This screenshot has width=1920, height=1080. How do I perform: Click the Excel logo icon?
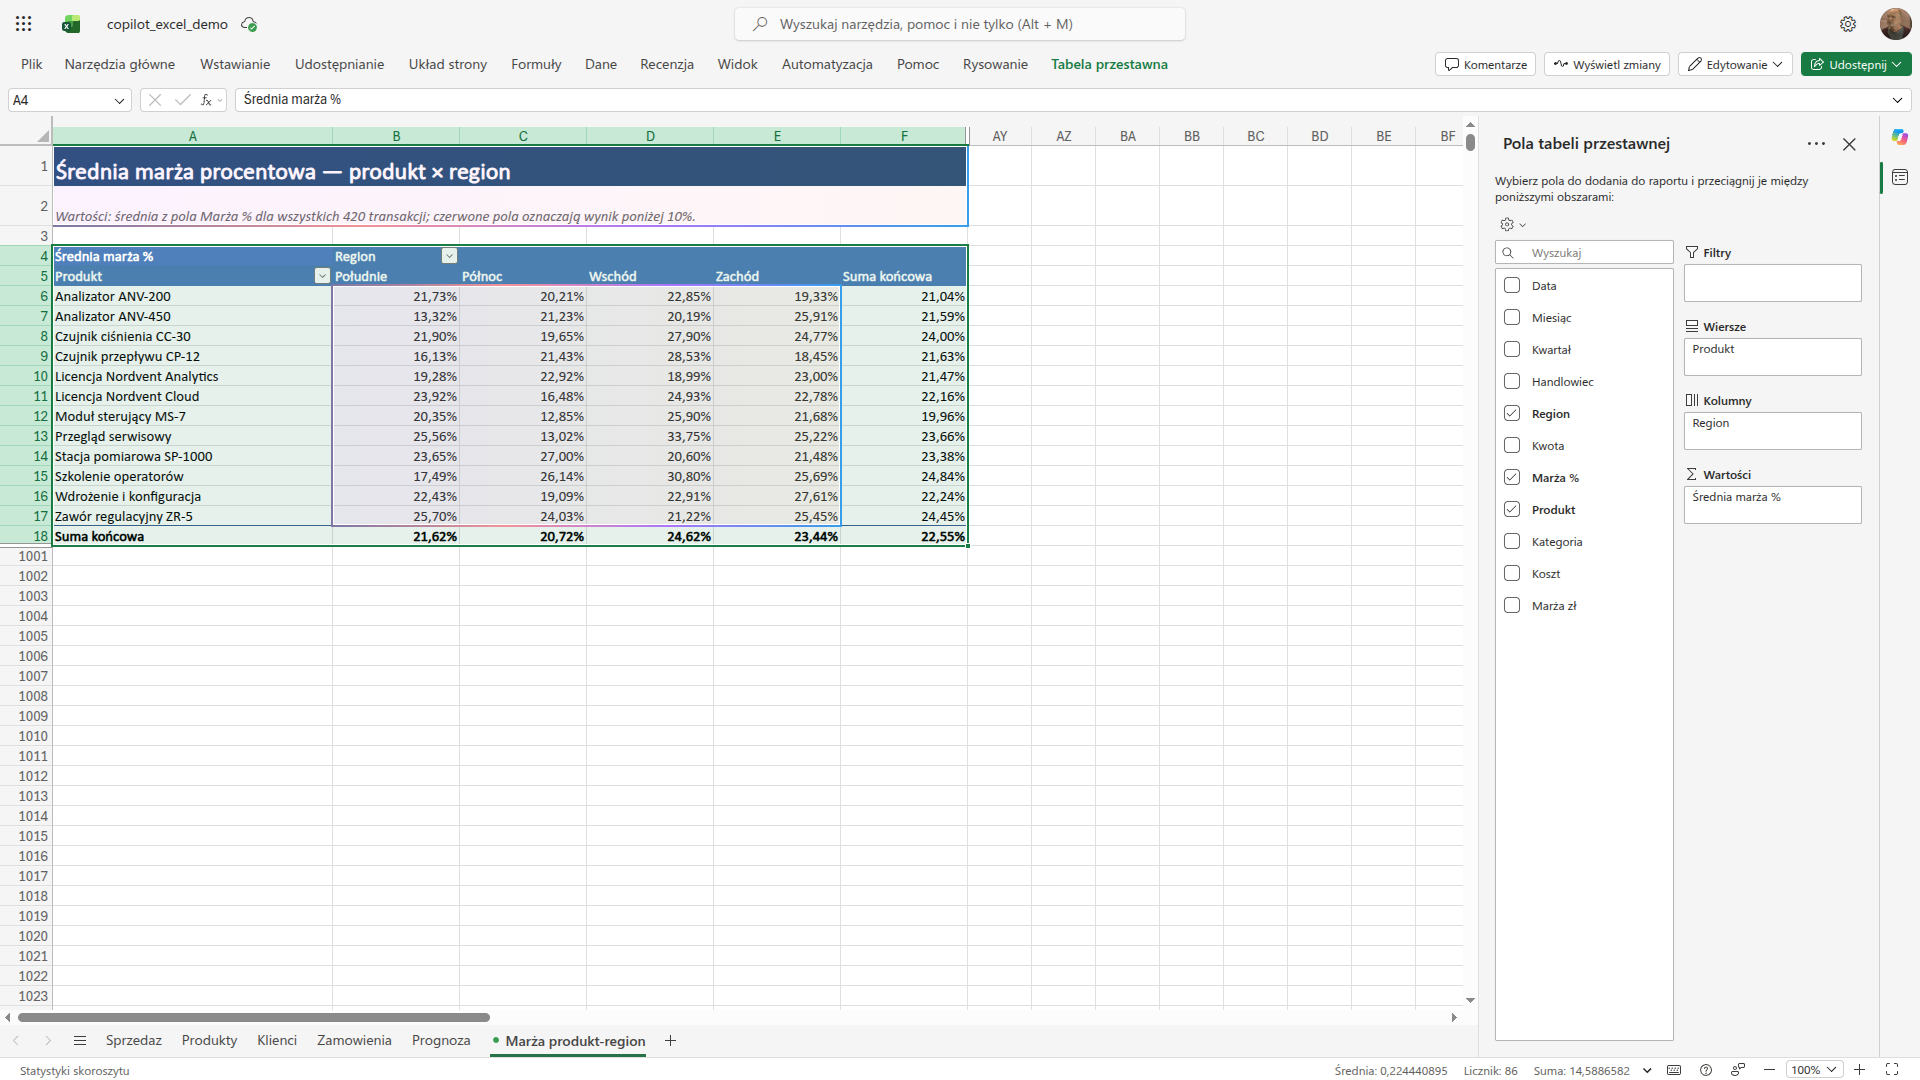(x=71, y=24)
